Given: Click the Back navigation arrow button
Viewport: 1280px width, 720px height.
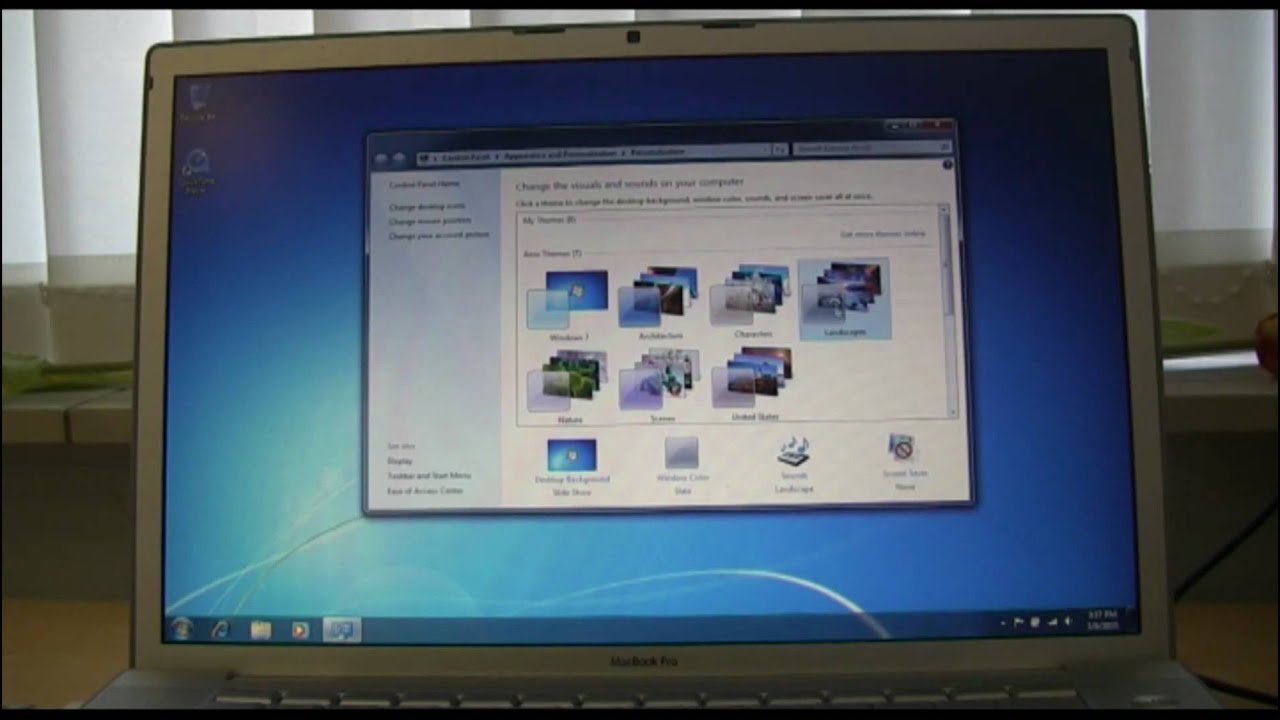Looking at the screenshot, I should point(381,158).
